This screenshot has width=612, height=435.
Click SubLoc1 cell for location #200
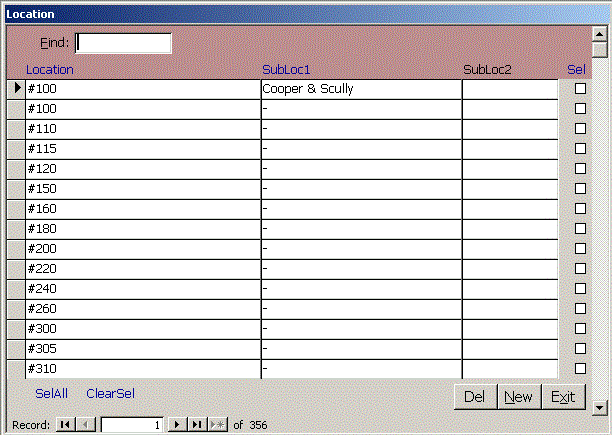click(x=360, y=249)
